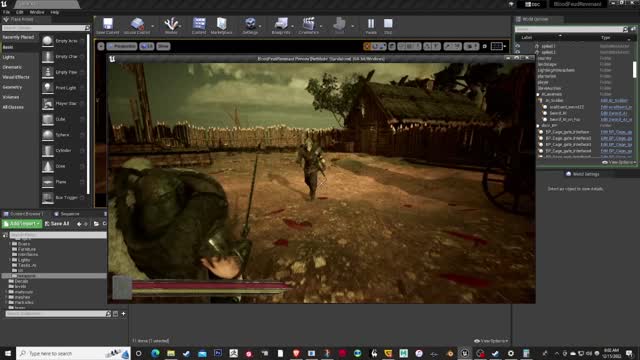Click the Label column header in World Outliner
This screenshot has height=360, width=640.
527,38
